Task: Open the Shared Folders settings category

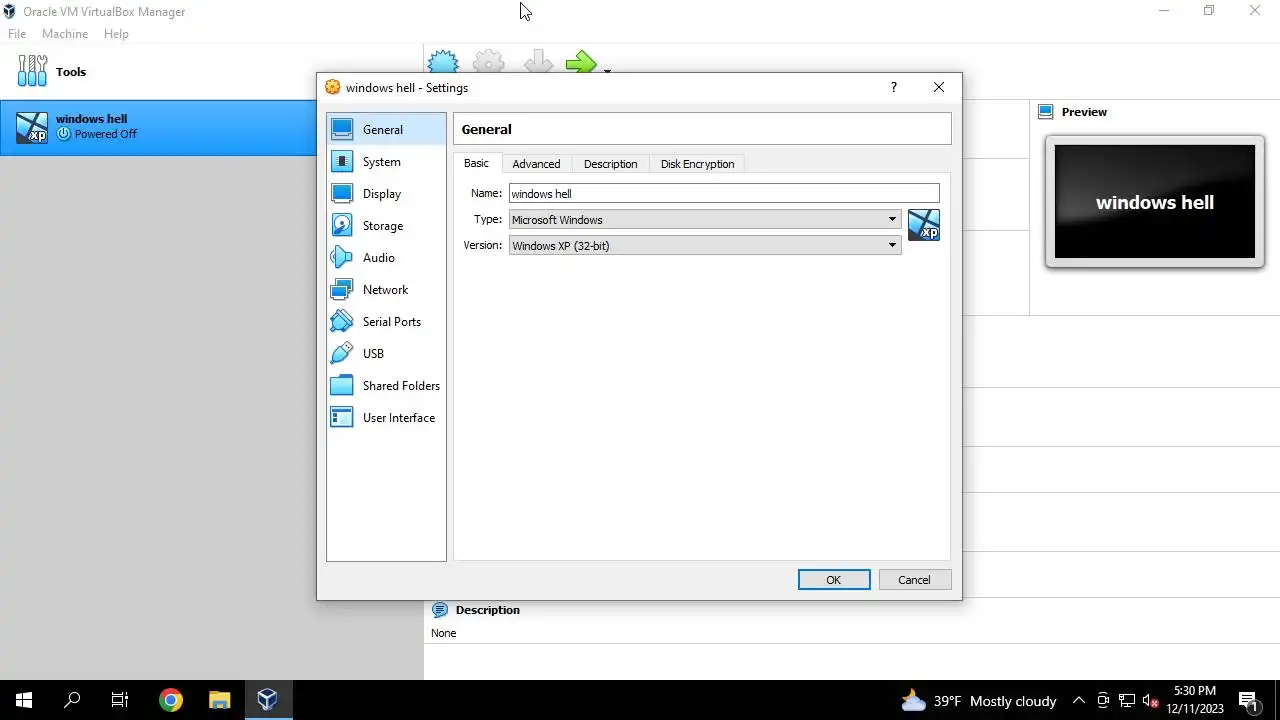Action: (x=386, y=385)
